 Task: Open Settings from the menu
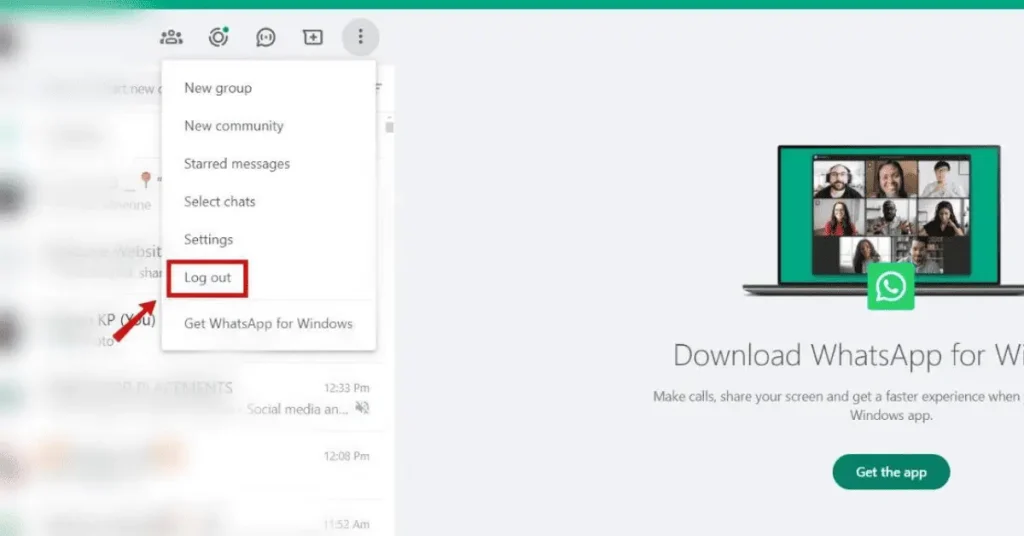[x=268, y=239]
